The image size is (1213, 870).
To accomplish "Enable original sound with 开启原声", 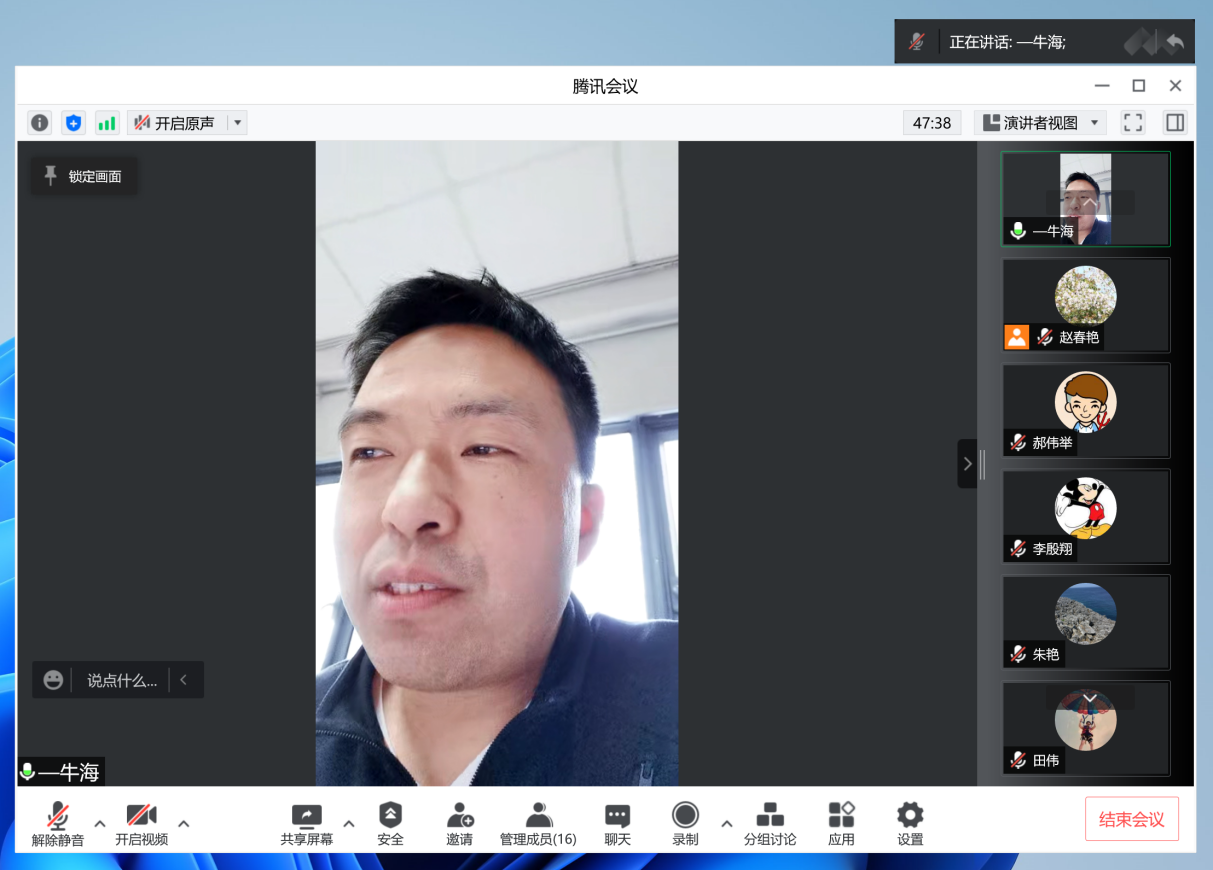I will pos(175,123).
